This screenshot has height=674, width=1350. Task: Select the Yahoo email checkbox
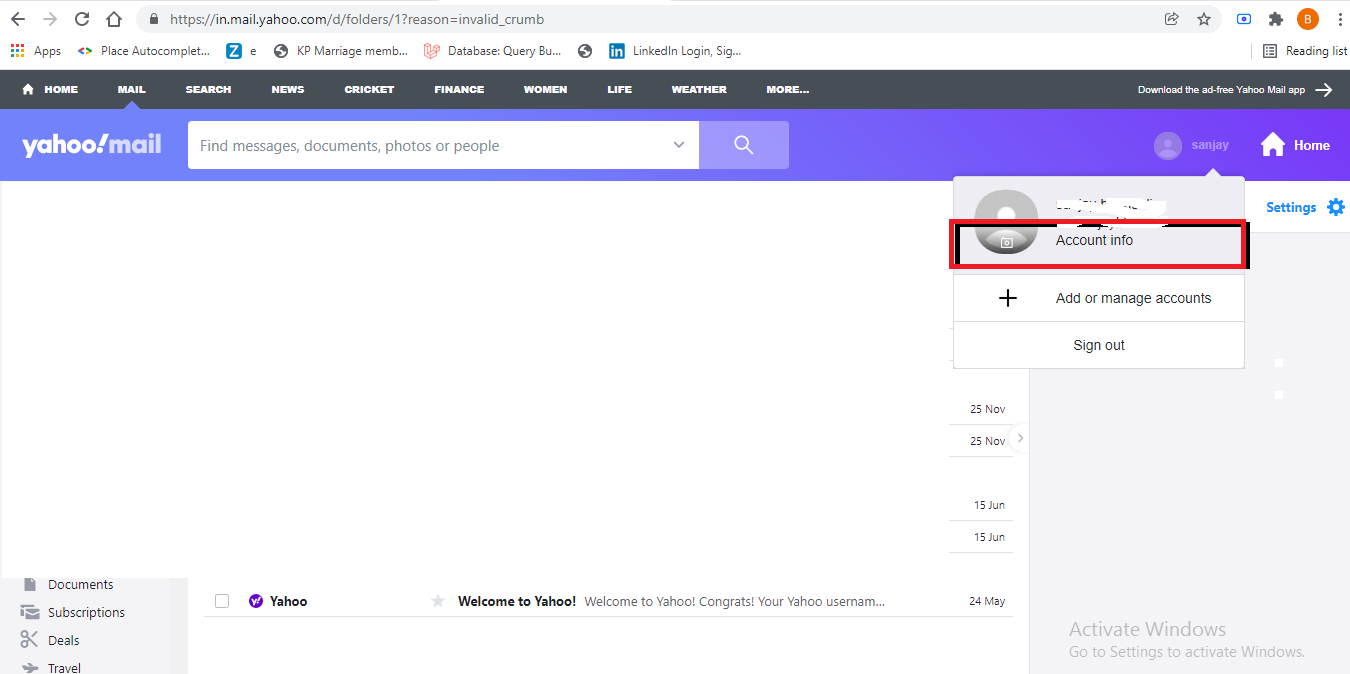click(x=222, y=601)
